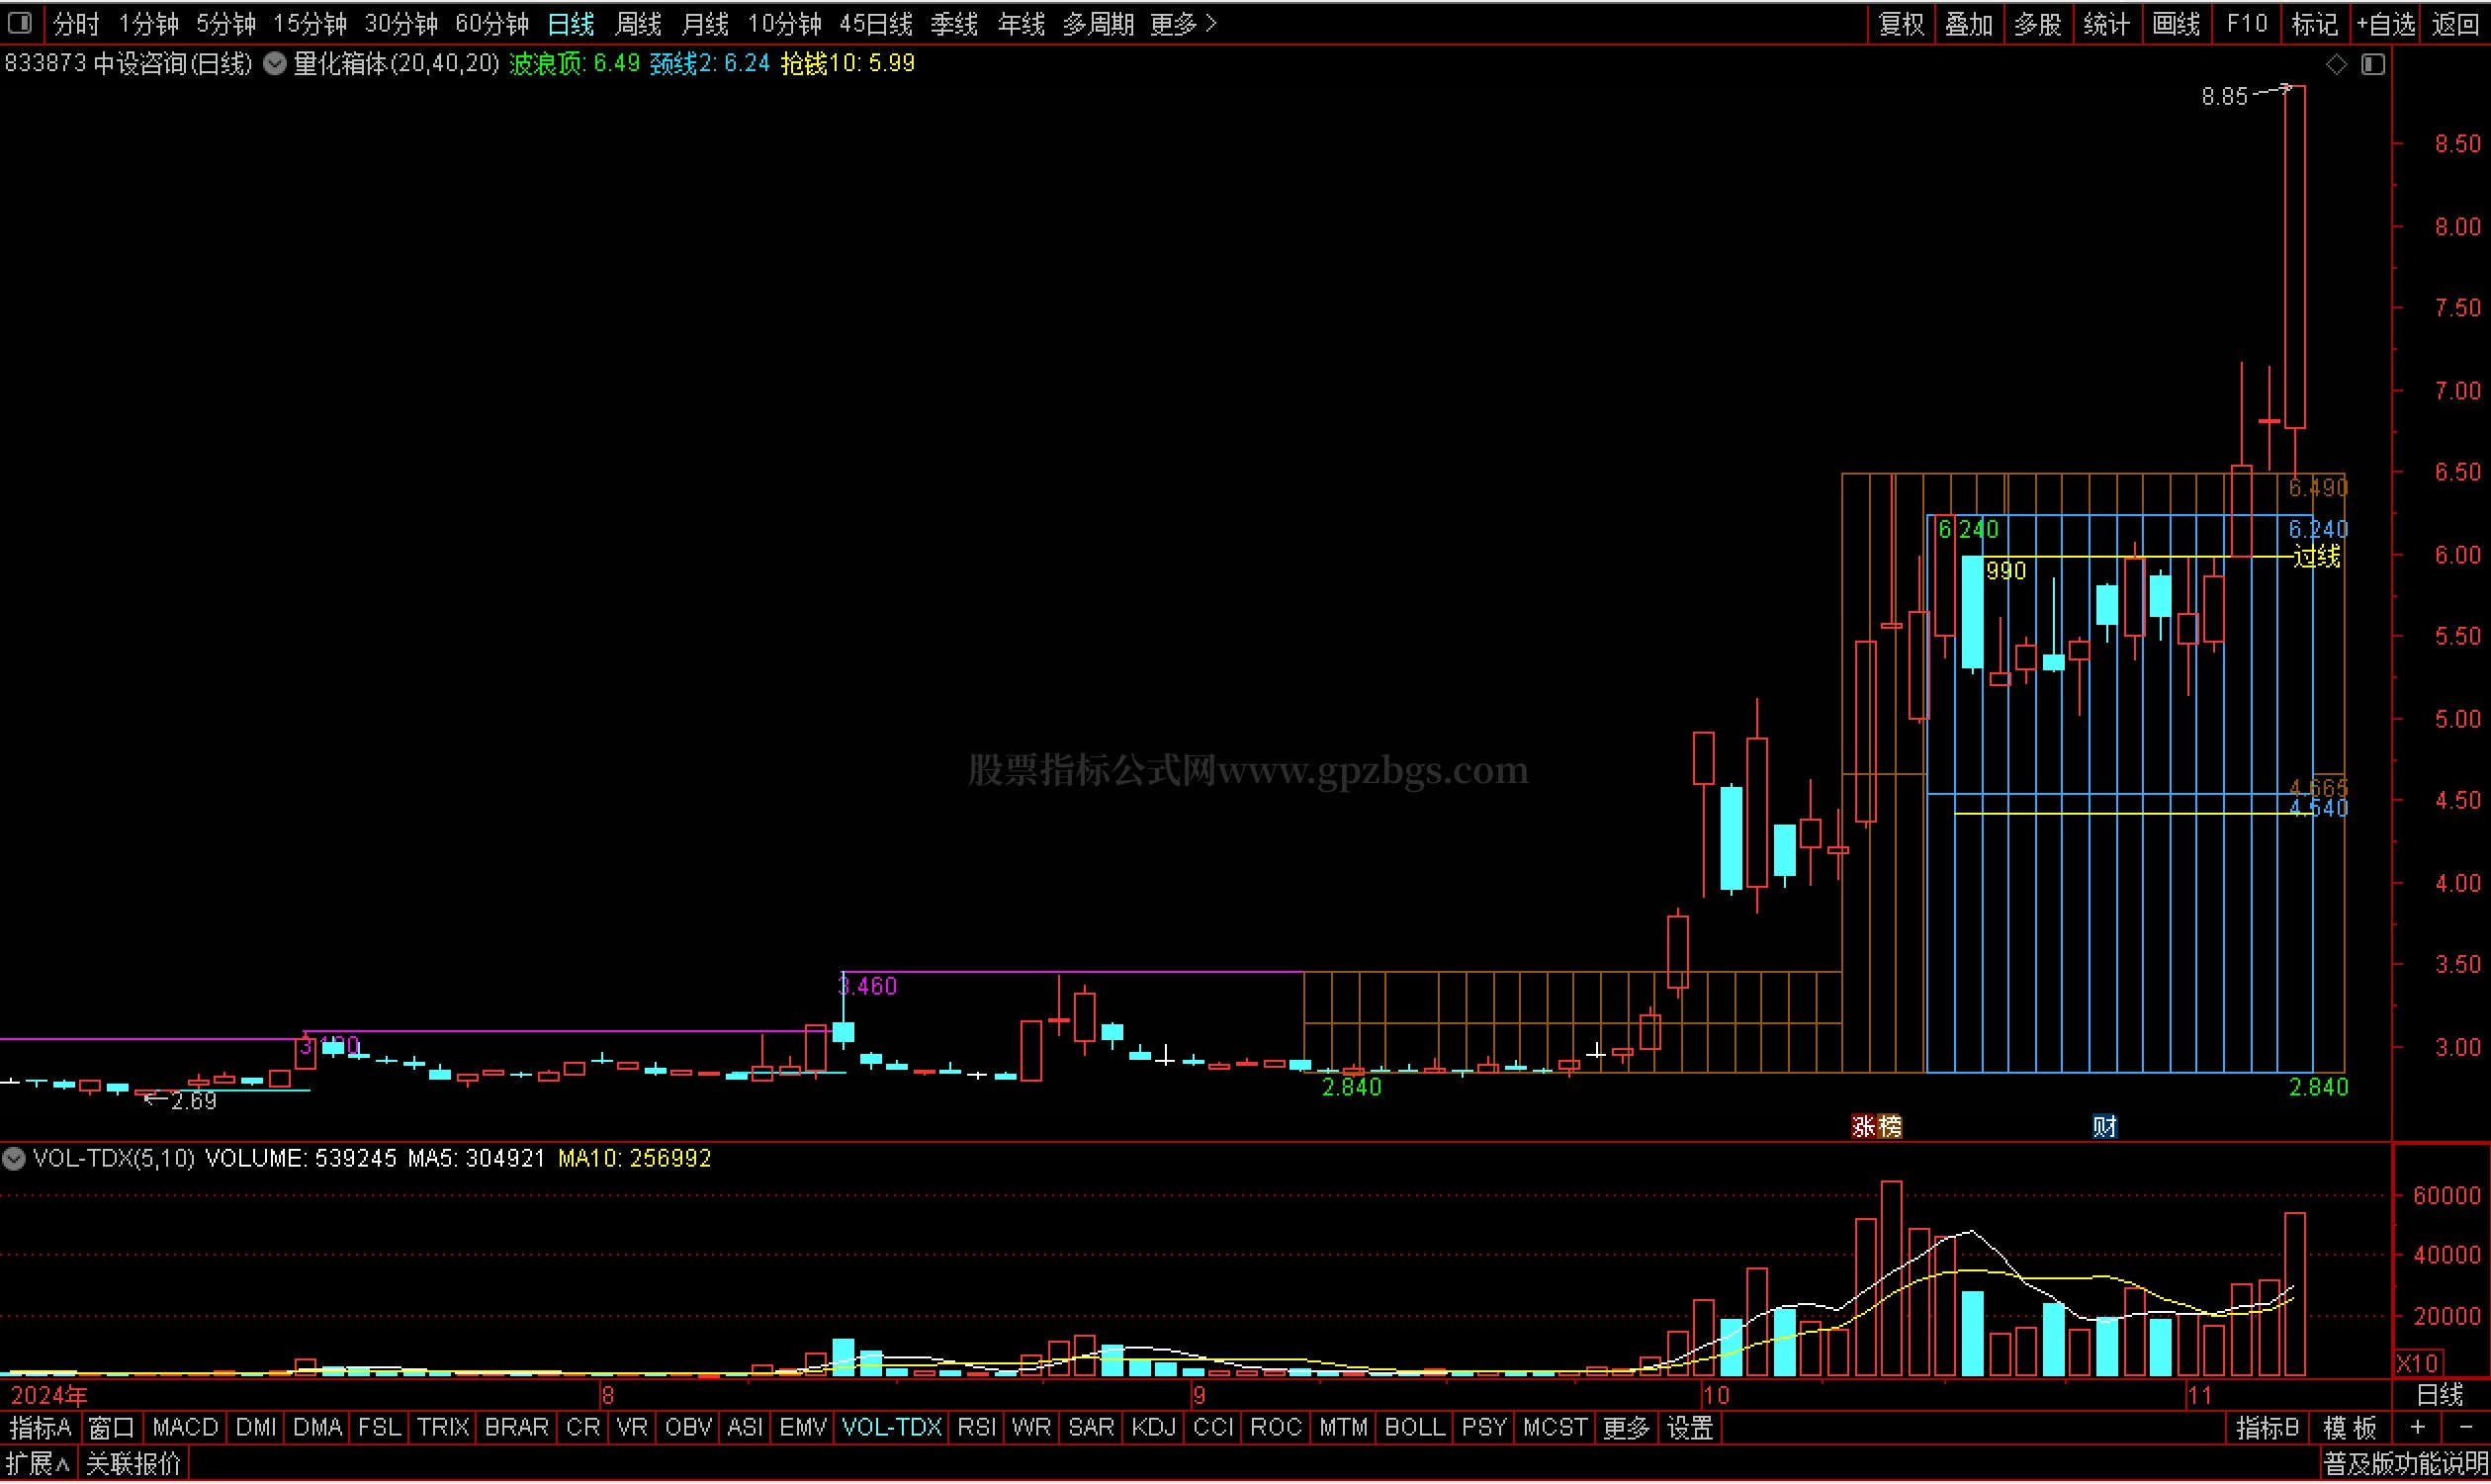Click the diamond icon above price axis
This screenshot has width=2491, height=1484.
2336,65
